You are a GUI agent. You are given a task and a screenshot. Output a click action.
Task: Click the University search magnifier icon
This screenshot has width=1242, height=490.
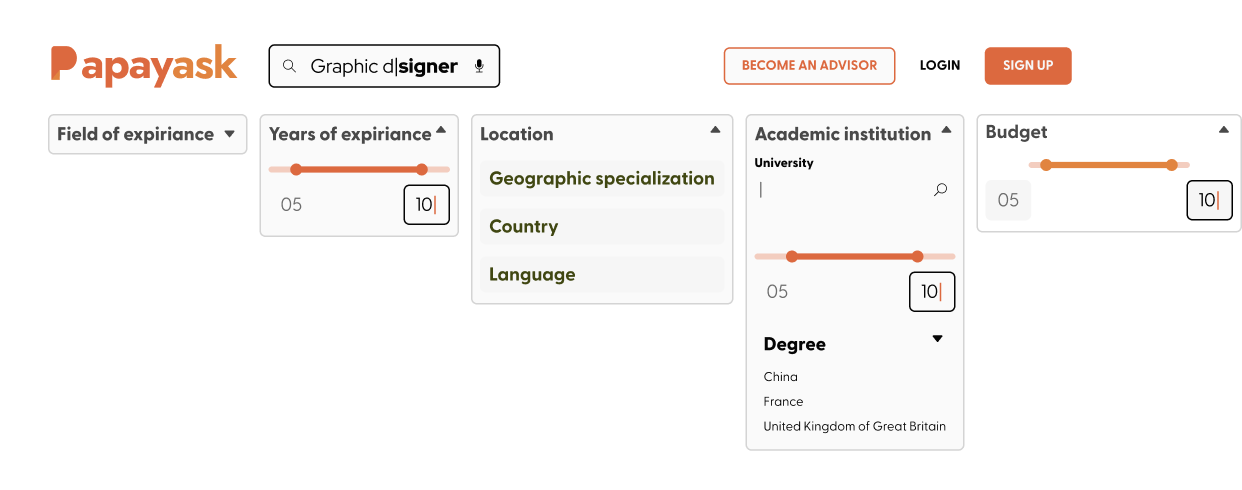(x=940, y=189)
